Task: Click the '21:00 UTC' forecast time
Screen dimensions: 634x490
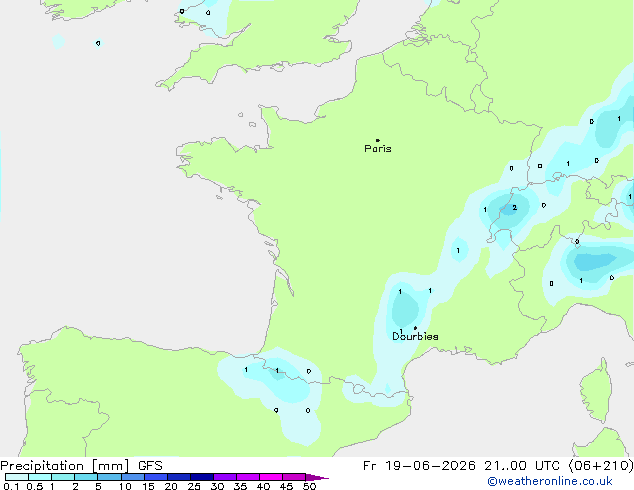Action: (x=522, y=466)
